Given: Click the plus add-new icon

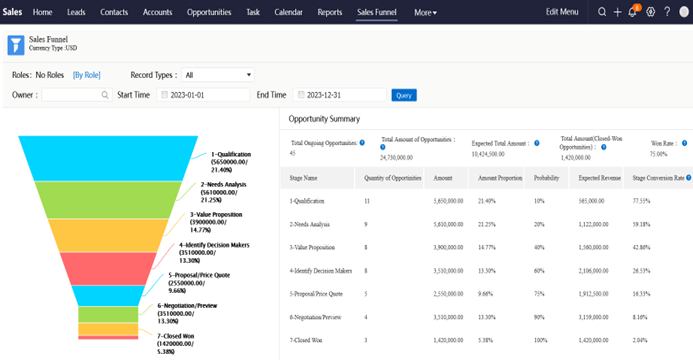Looking at the screenshot, I should click(617, 12).
